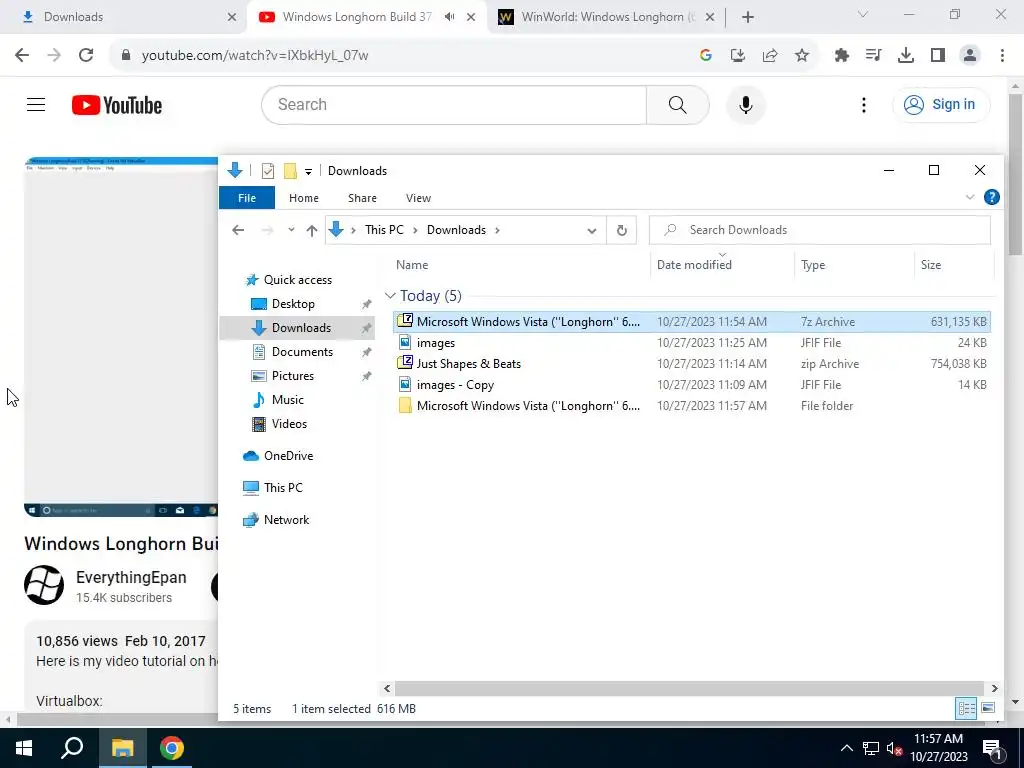Open Chrome's three-dot menu
This screenshot has width=1024, height=768.
point(1002,56)
